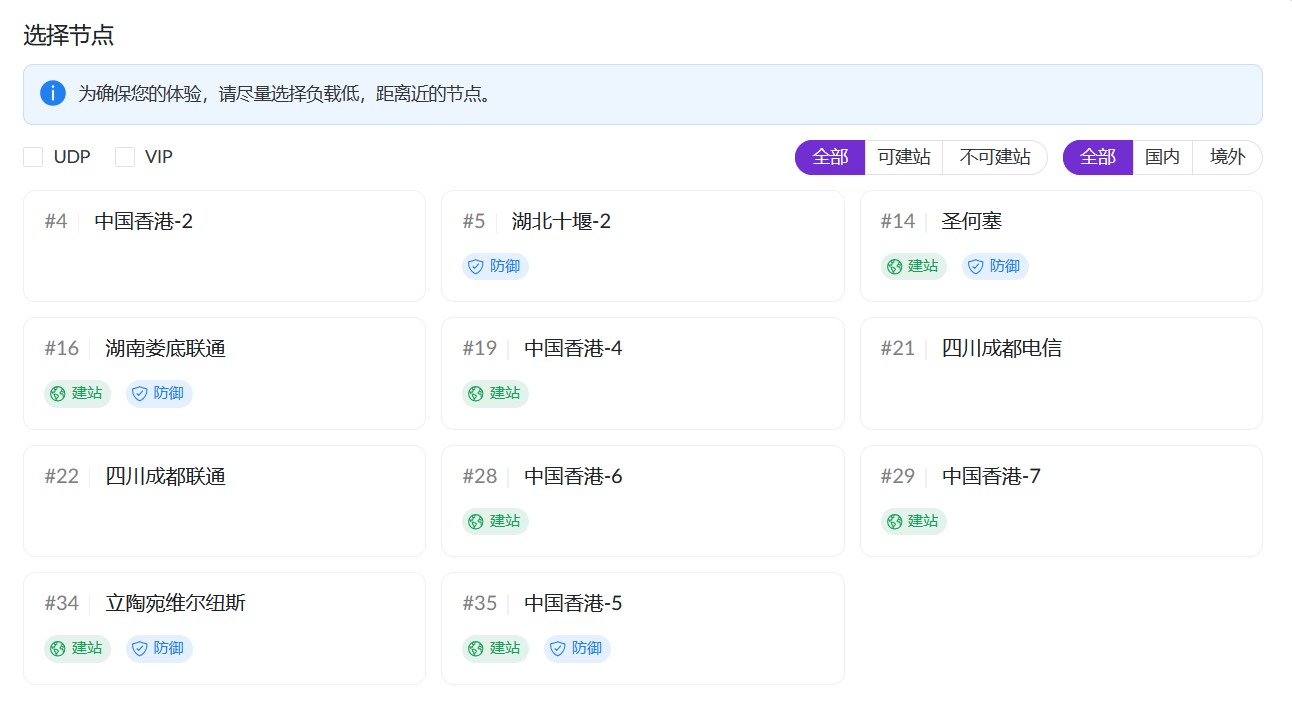Select the 全部 tab beside 国内
The image size is (1292, 701).
[1098, 157]
